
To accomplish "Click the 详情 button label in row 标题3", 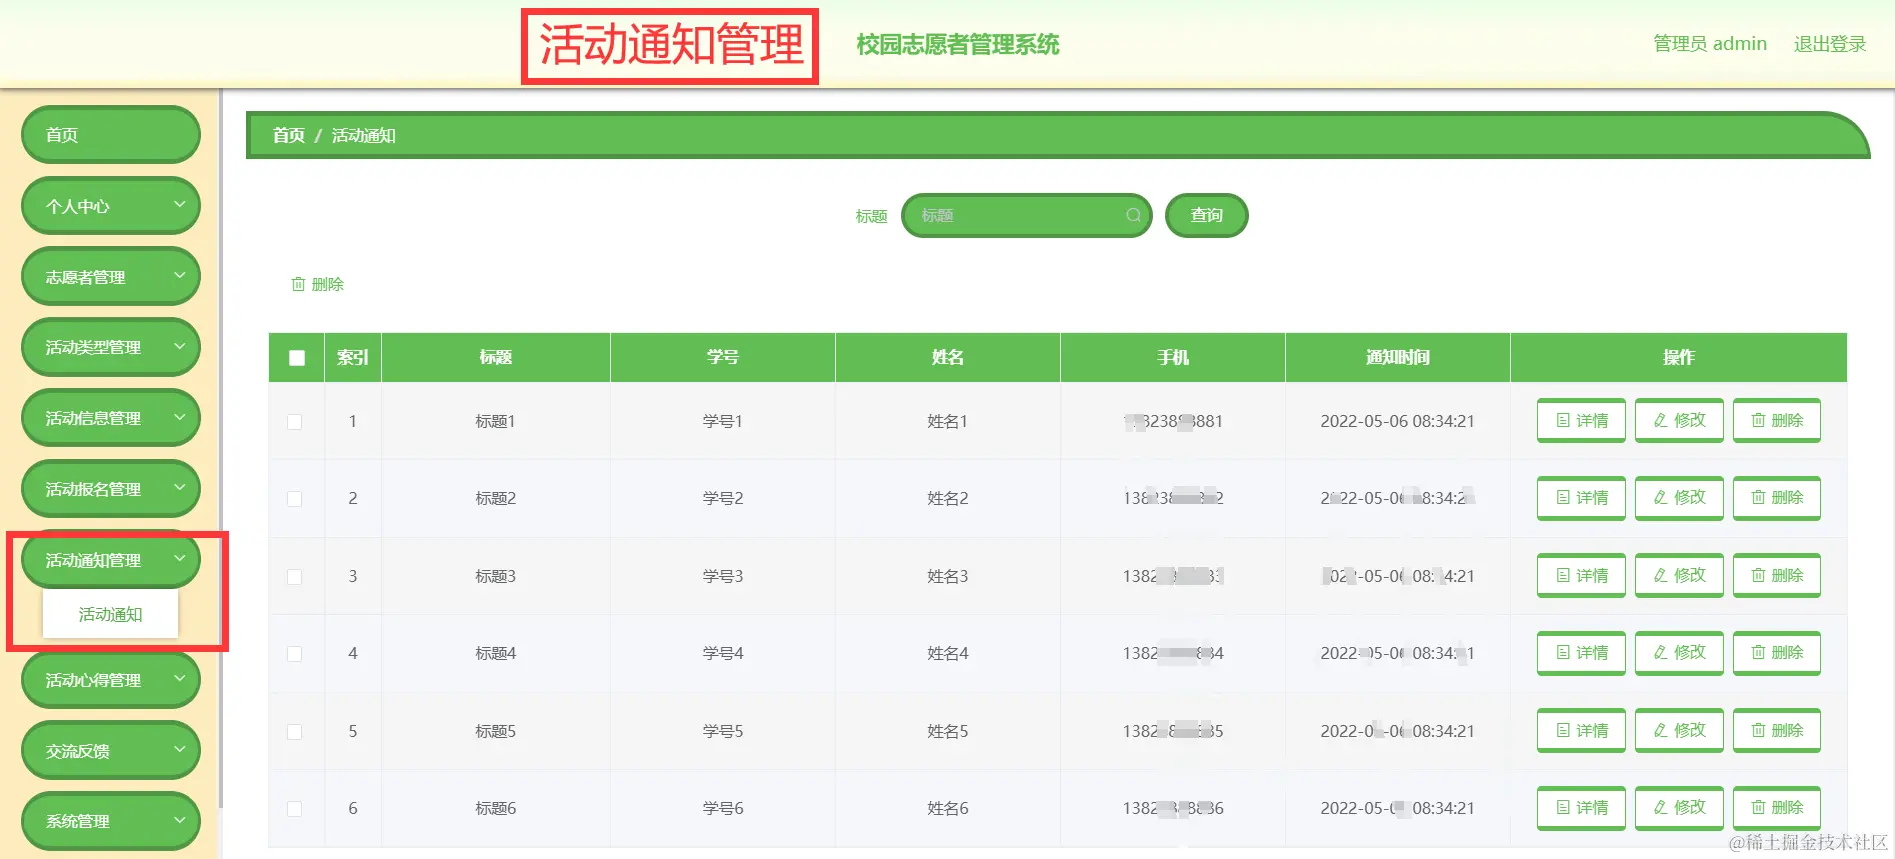I will (1592, 576).
